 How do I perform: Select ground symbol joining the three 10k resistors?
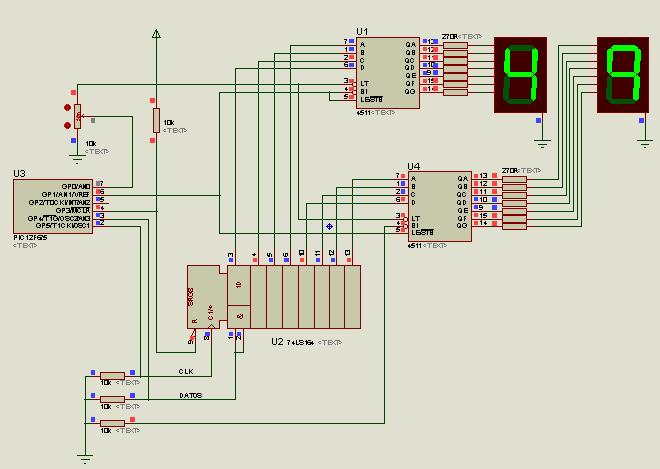[x=85, y=458]
